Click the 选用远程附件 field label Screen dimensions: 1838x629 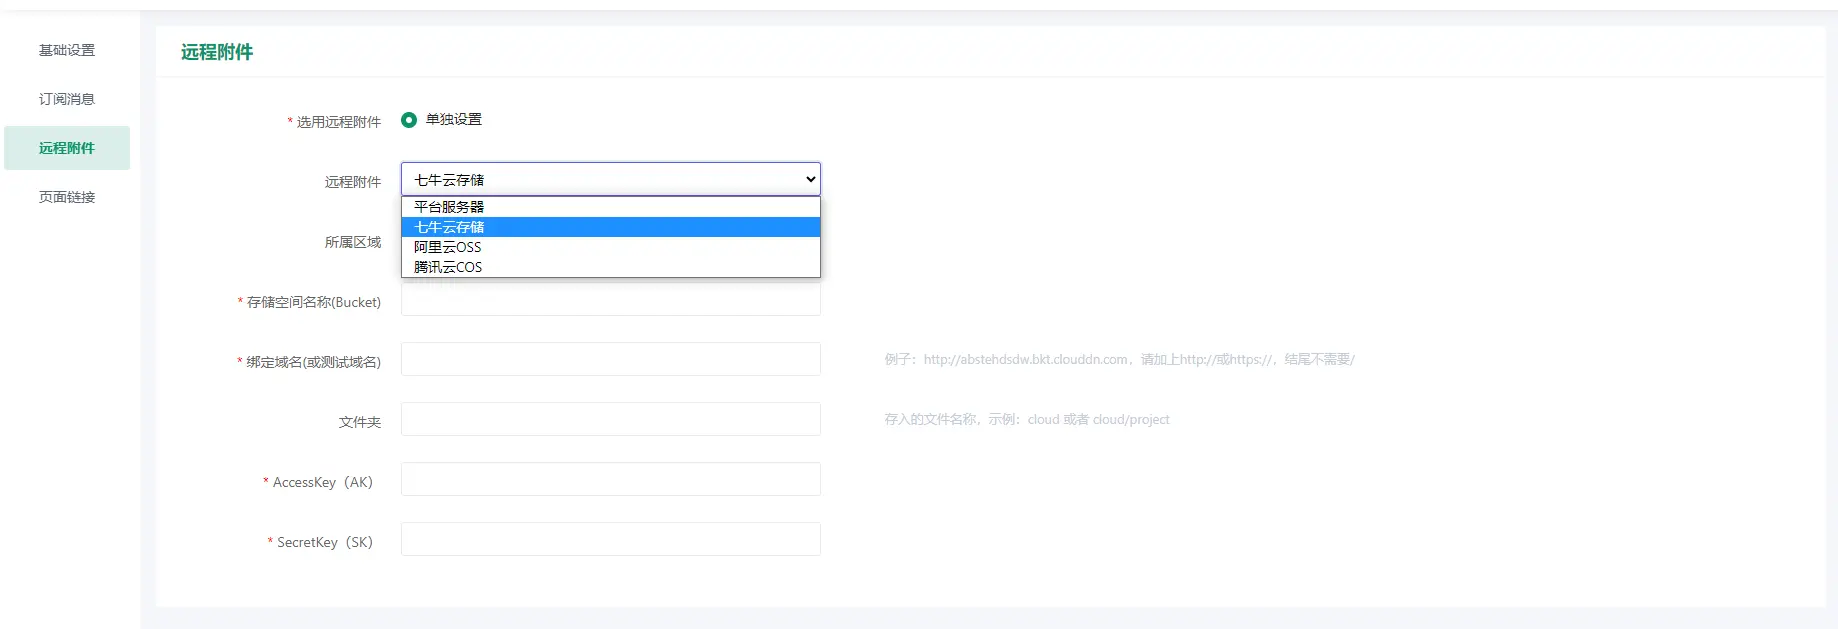coord(338,122)
